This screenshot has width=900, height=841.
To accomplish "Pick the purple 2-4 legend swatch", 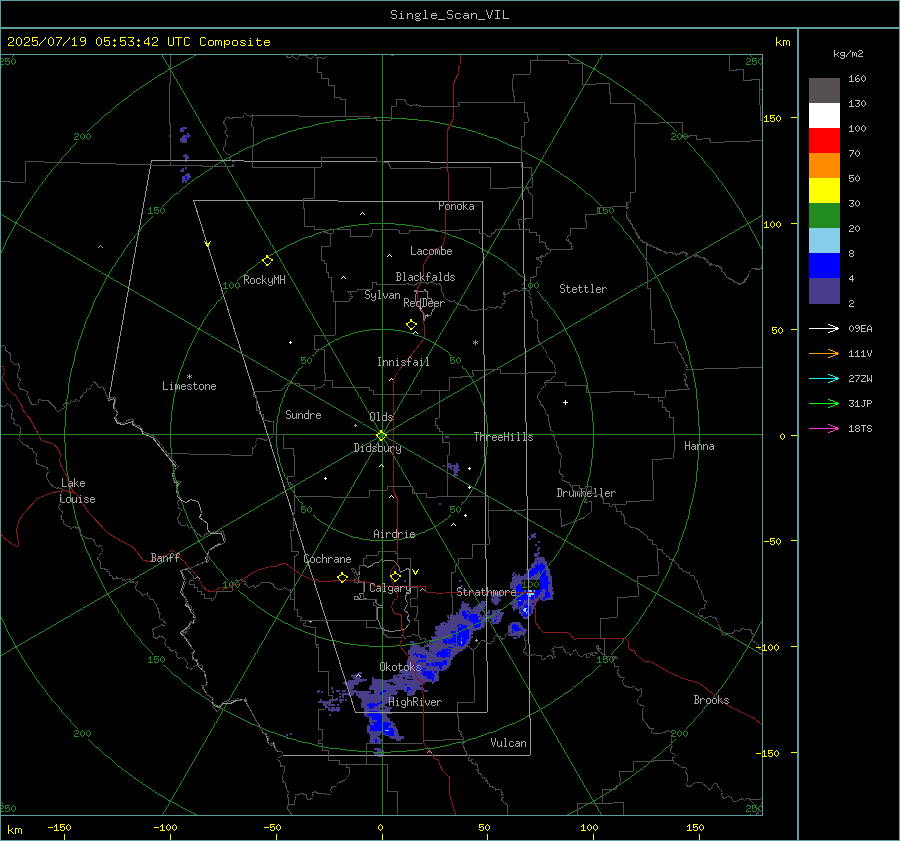I will [824, 290].
